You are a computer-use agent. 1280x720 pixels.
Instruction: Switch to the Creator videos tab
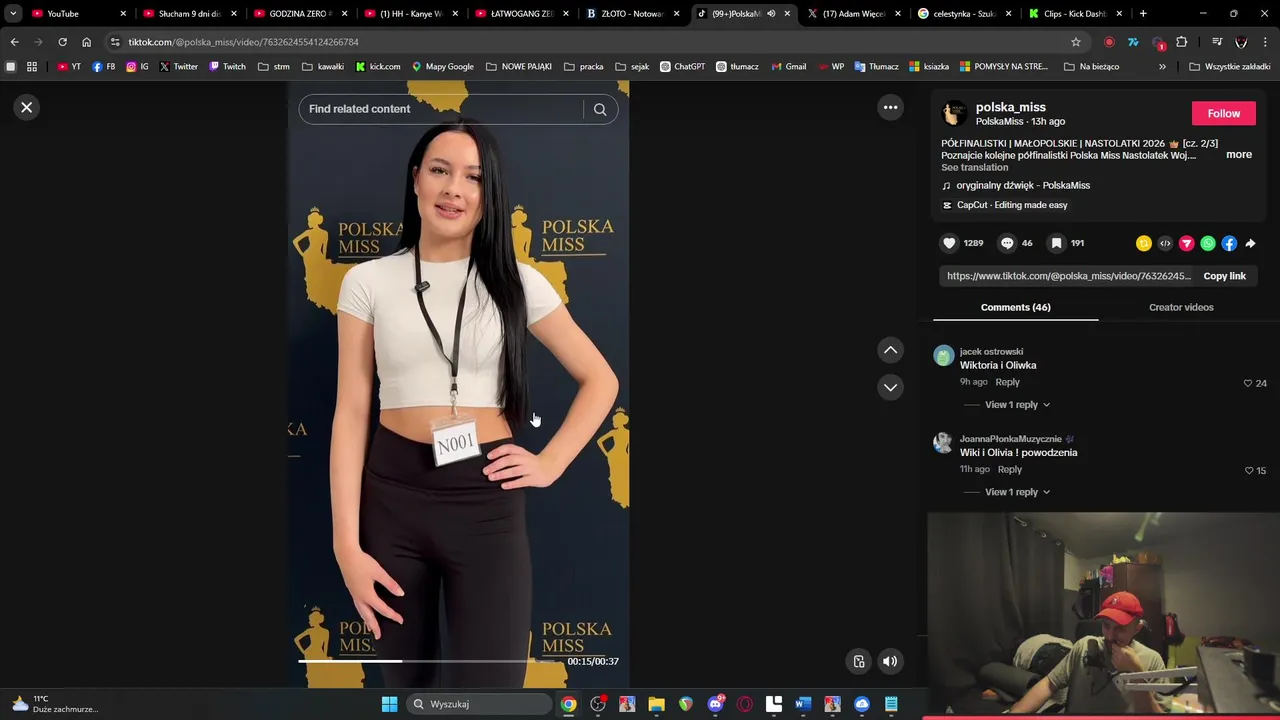[1181, 307]
